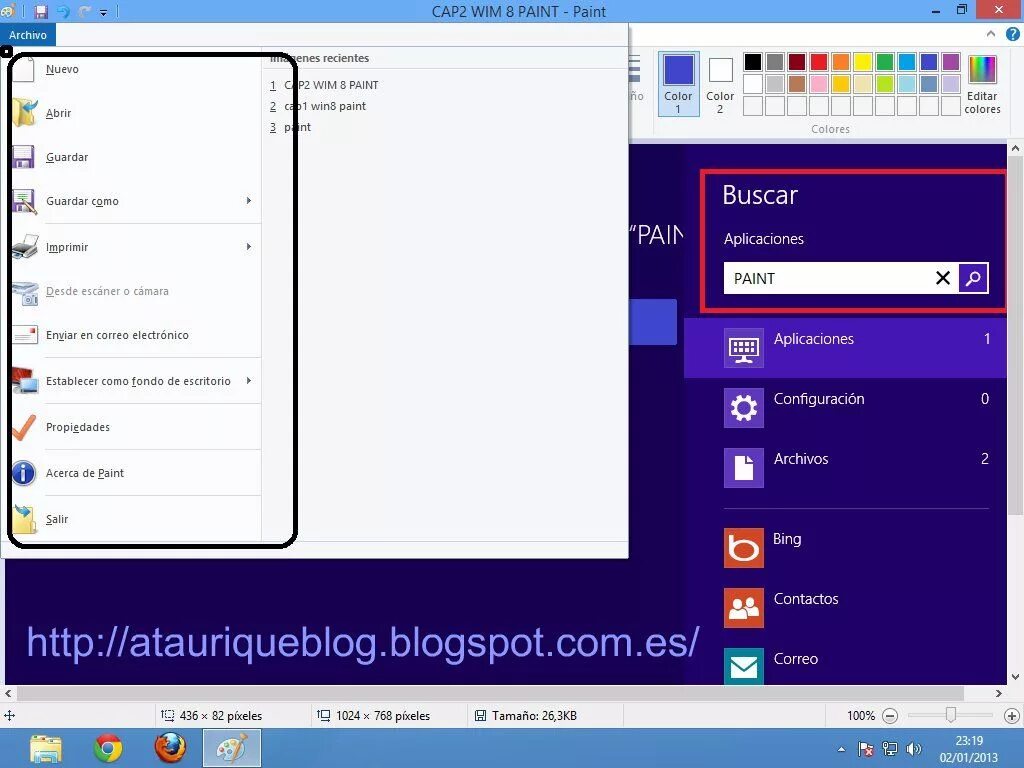This screenshot has height=768, width=1024.
Task: Click the Abrir folder icon
Action: click(x=25, y=112)
